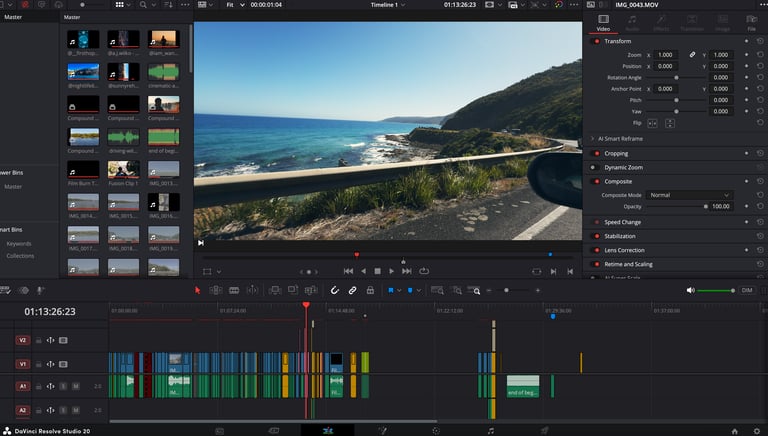Open the viewer Fit zoom dropdown
Viewport: 768px width, 436px height.
(x=233, y=5)
